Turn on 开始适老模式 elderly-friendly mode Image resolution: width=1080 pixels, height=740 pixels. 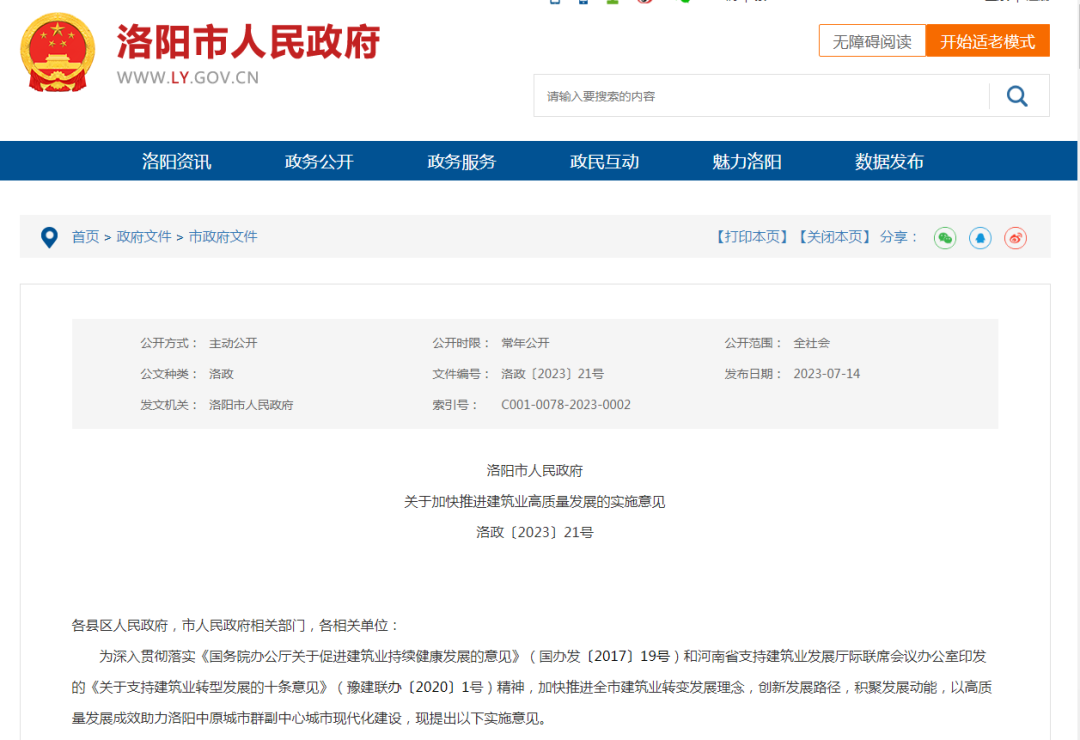(988, 41)
